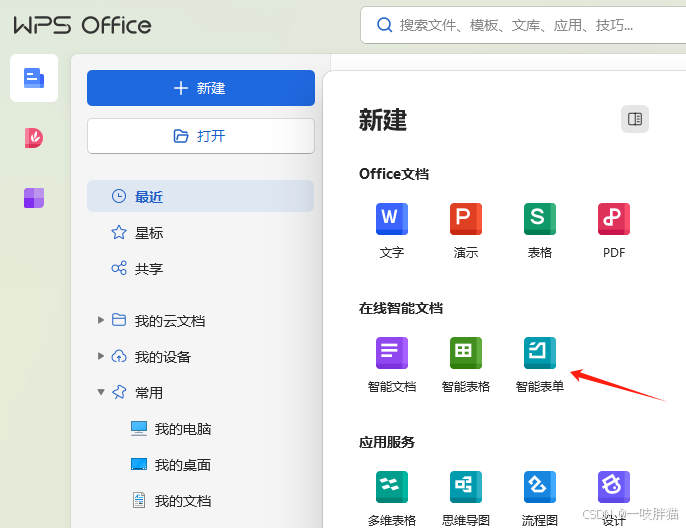Create a new 智能文档

pyautogui.click(x=392, y=365)
